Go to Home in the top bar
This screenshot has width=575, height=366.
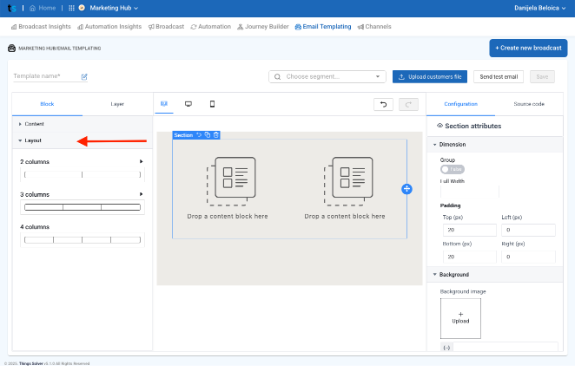tap(43, 8)
